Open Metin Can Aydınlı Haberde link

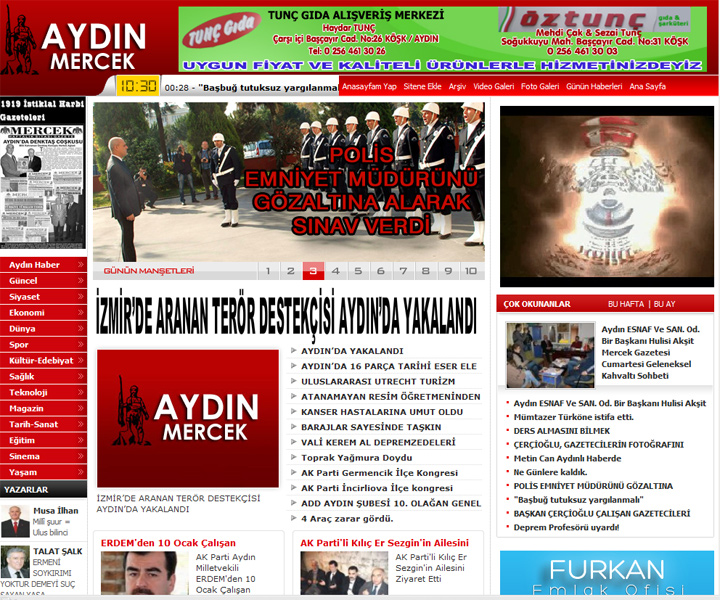pos(567,458)
